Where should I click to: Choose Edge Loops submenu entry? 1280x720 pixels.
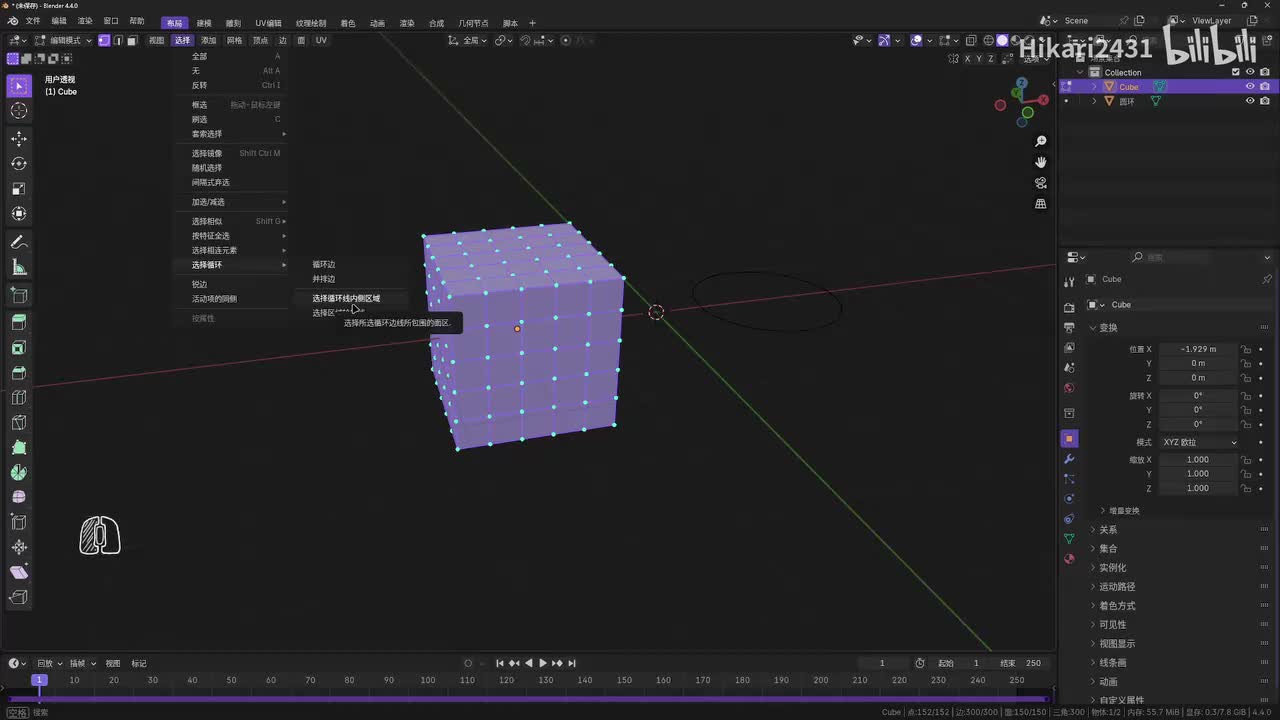click(324, 264)
